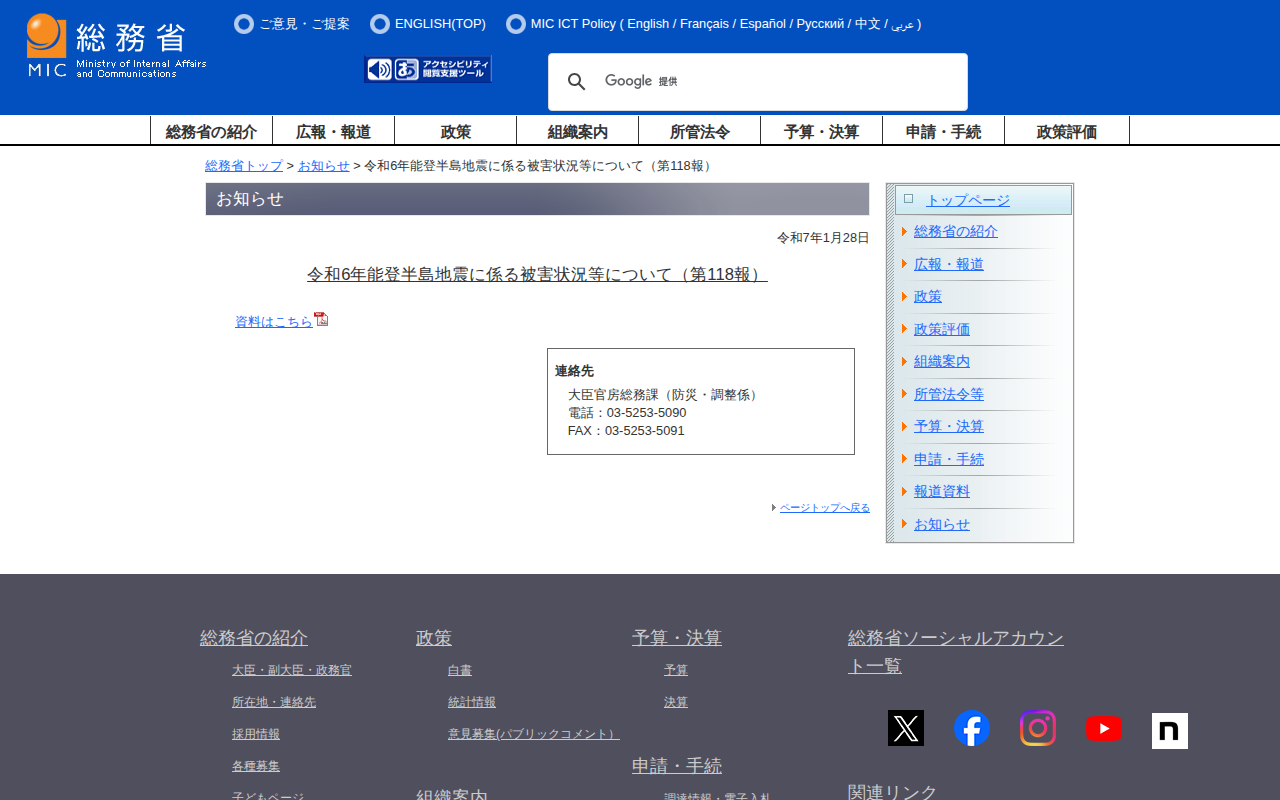Image resolution: width=1280 pixels, height=800 pixels.
Task: Click the PDF icon beside 資料はこちら
Action: click(321, 320)
